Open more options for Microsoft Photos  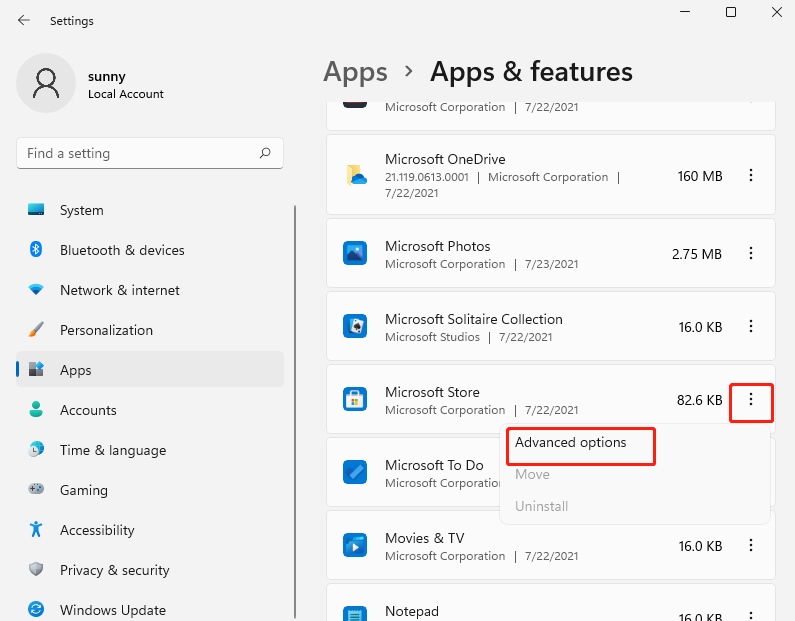[x=751, y=253]
